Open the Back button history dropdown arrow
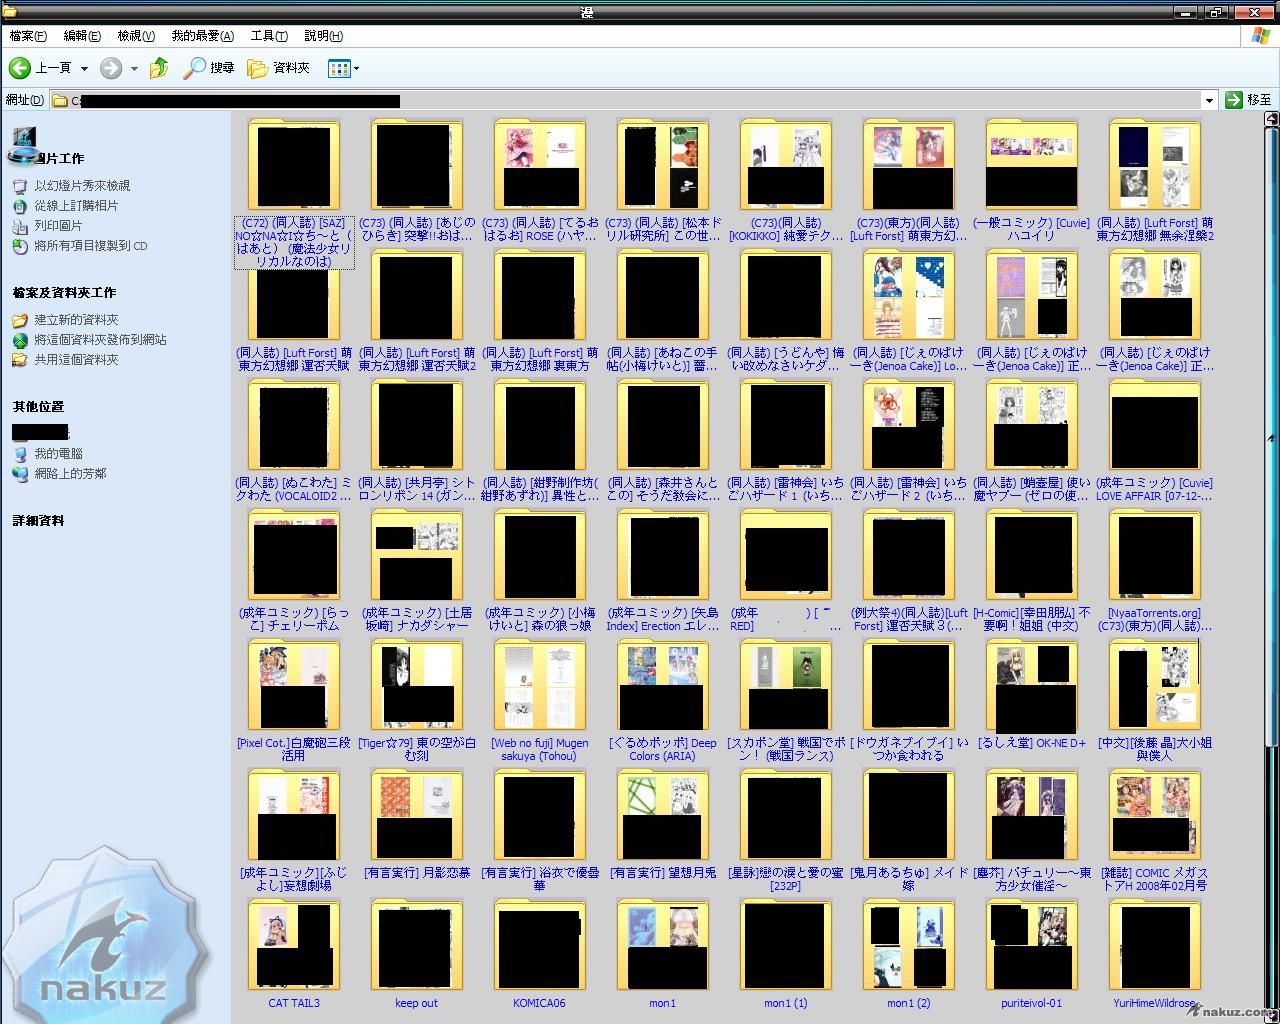1280x1024 pixels. click(x=84, y=69)
